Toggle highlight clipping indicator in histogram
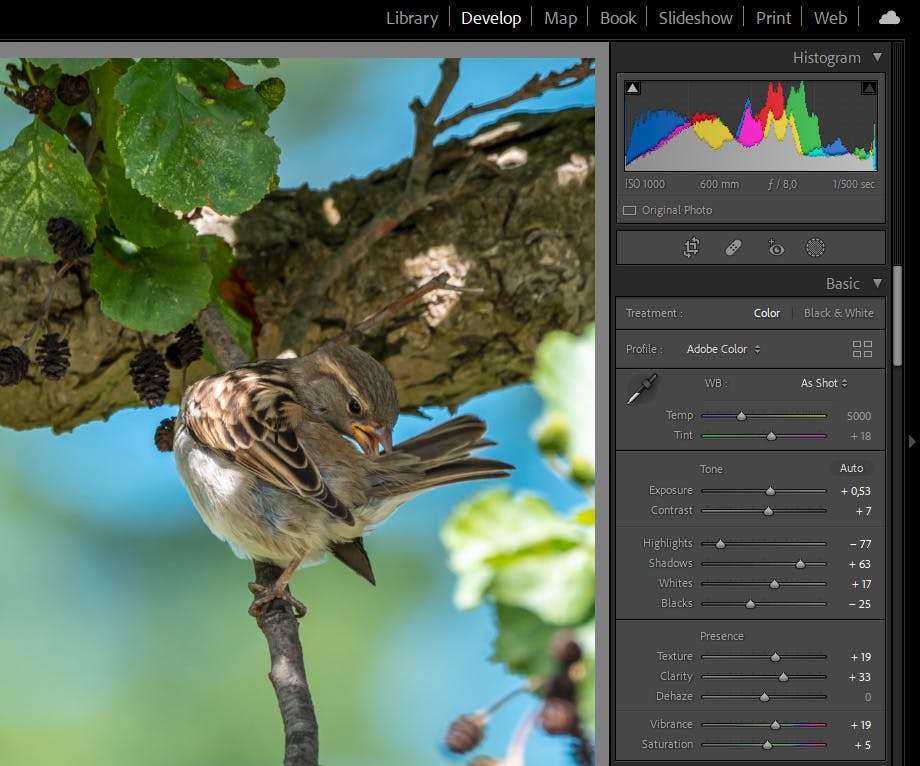Viewport: 920px width, 766px height. click(x=868, y=89)
